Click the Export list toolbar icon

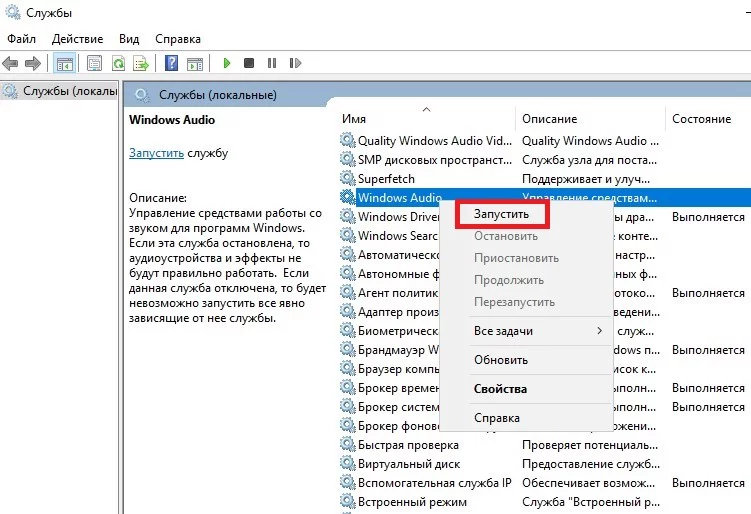pyautogui.click(x=141, y=63)
